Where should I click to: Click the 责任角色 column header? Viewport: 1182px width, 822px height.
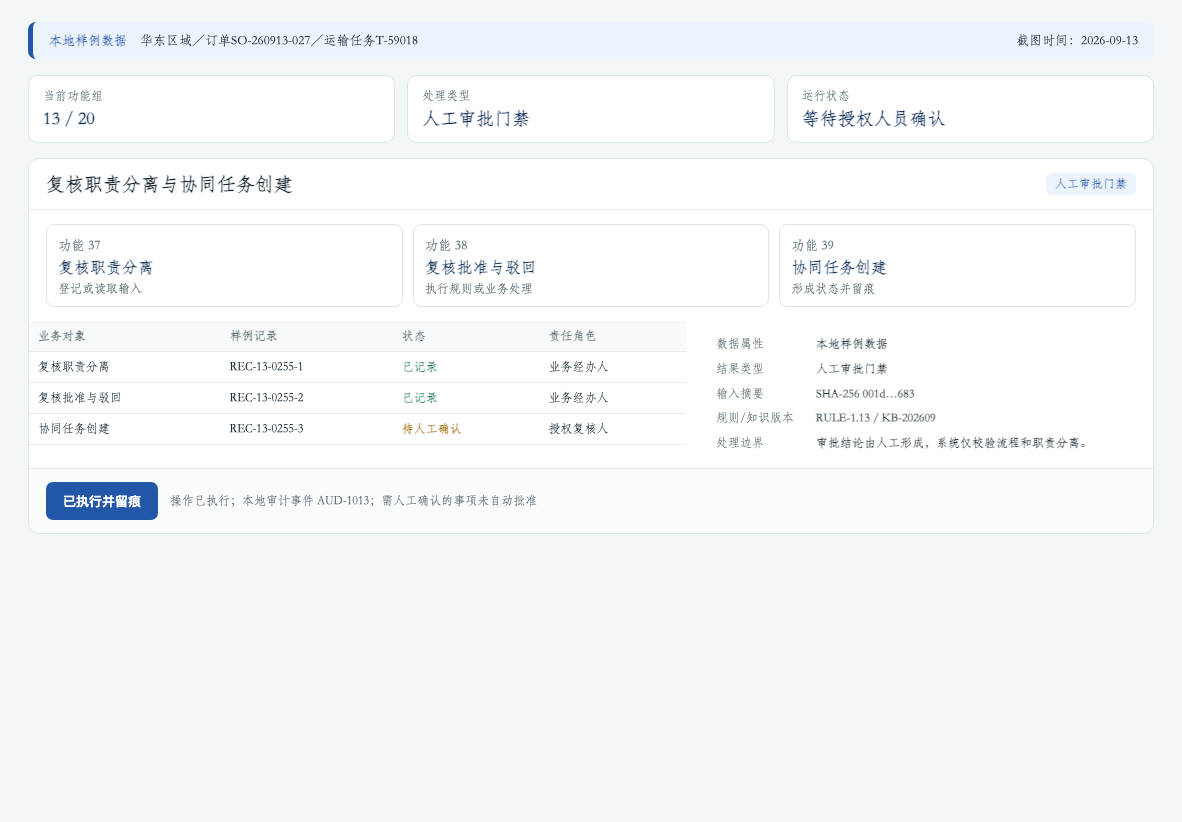[572, 336]
